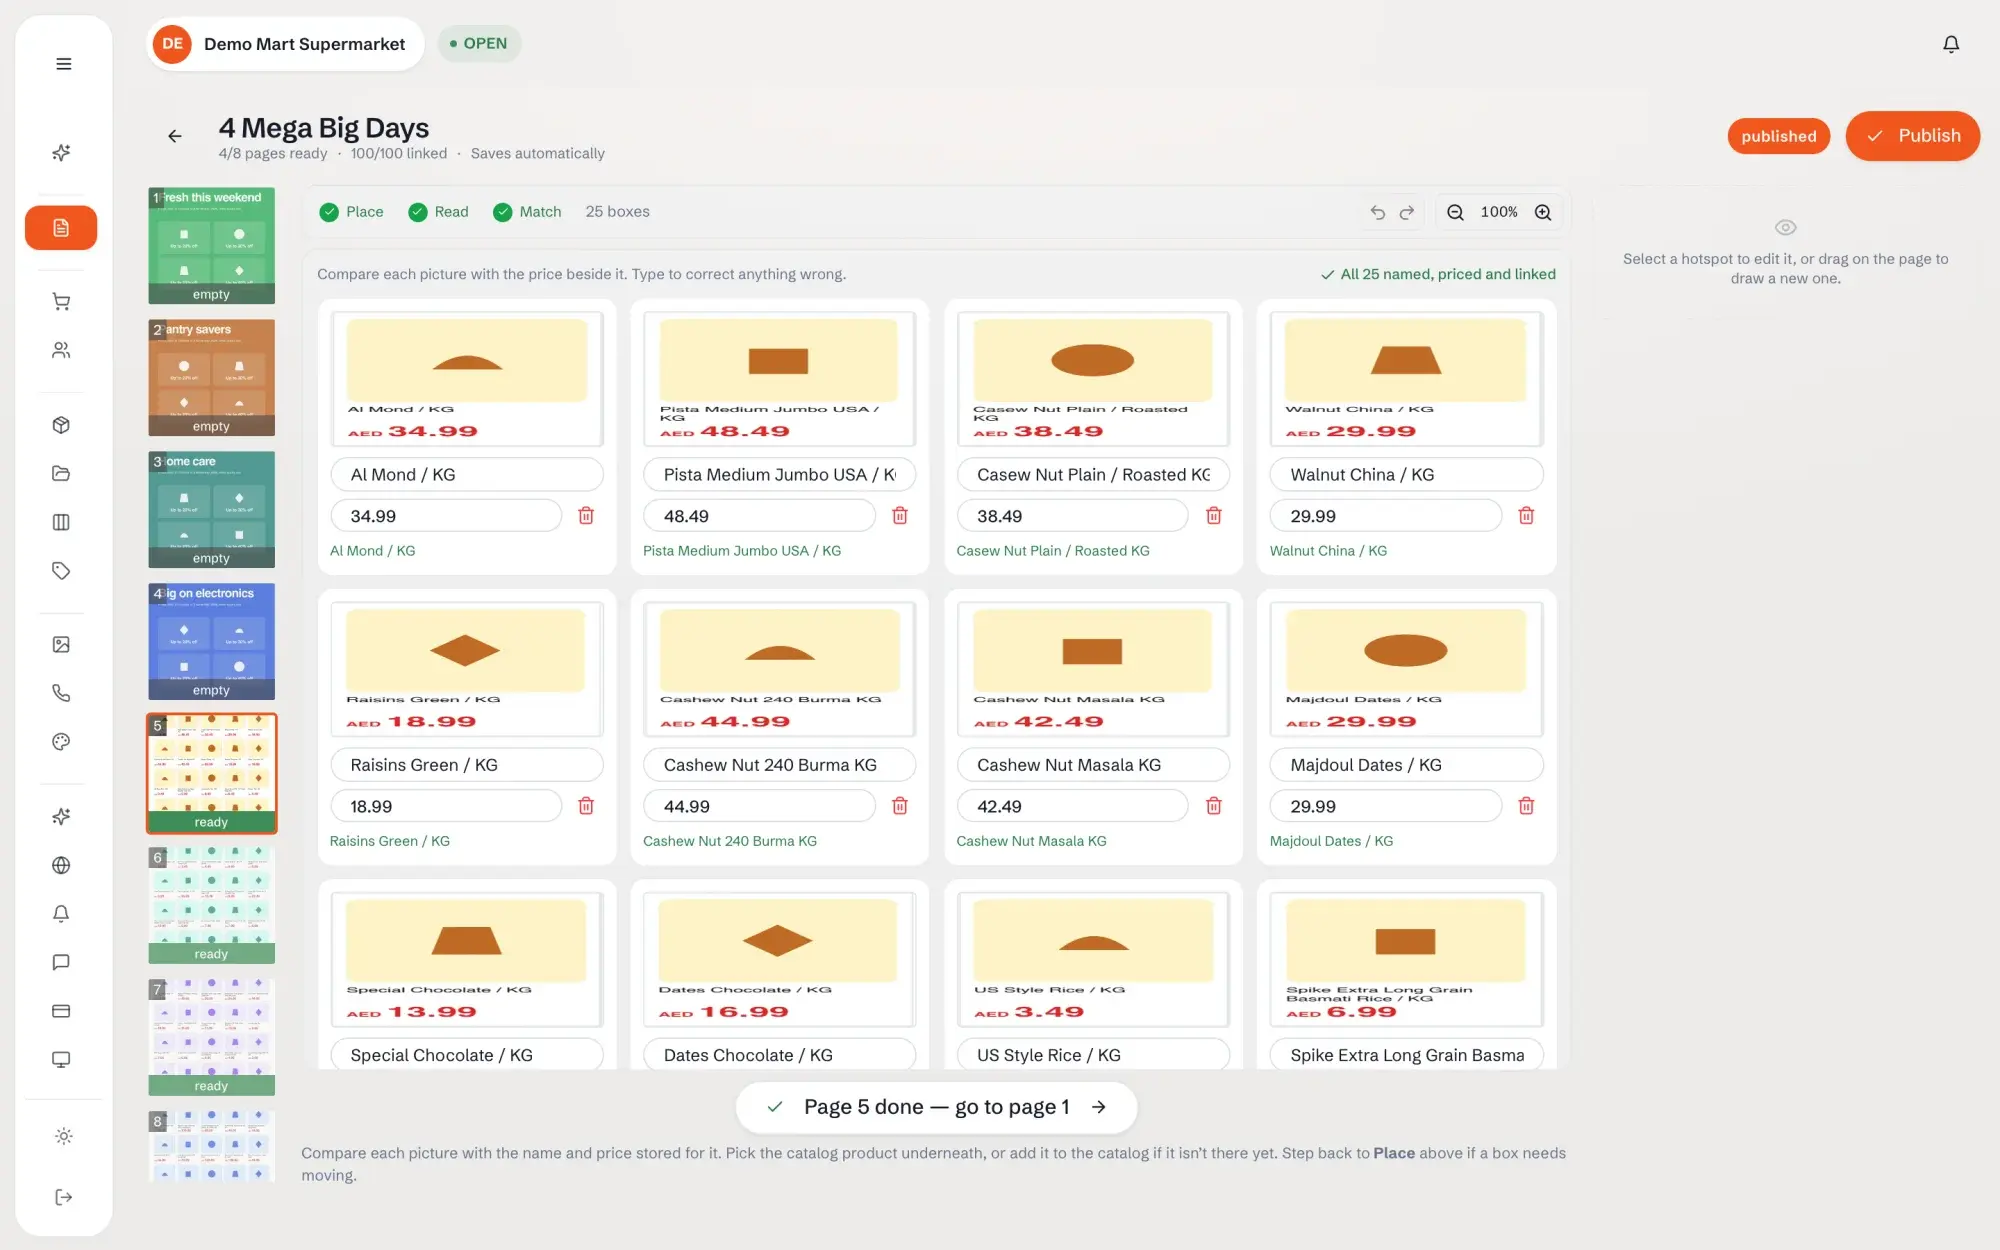
Task: Open the customers people icon in sidebar
Action: pyautogui.click(x=61, y=350)
